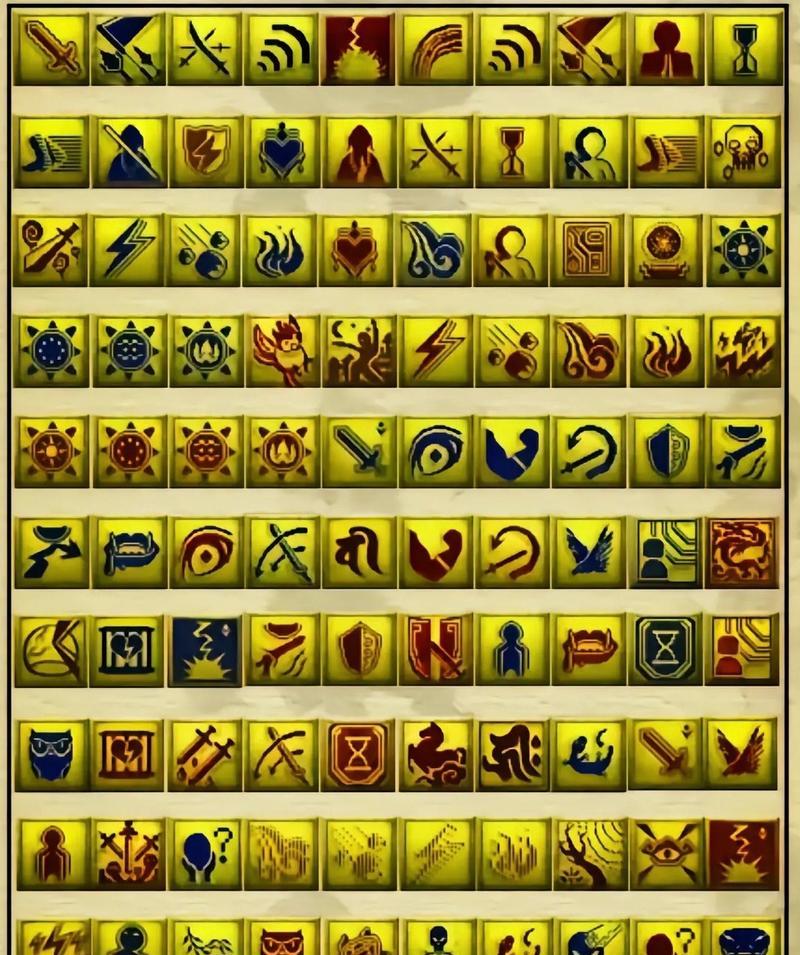Click the red dragon on orange tile
This screenshot has width=800, height=955.
point(742,552)
